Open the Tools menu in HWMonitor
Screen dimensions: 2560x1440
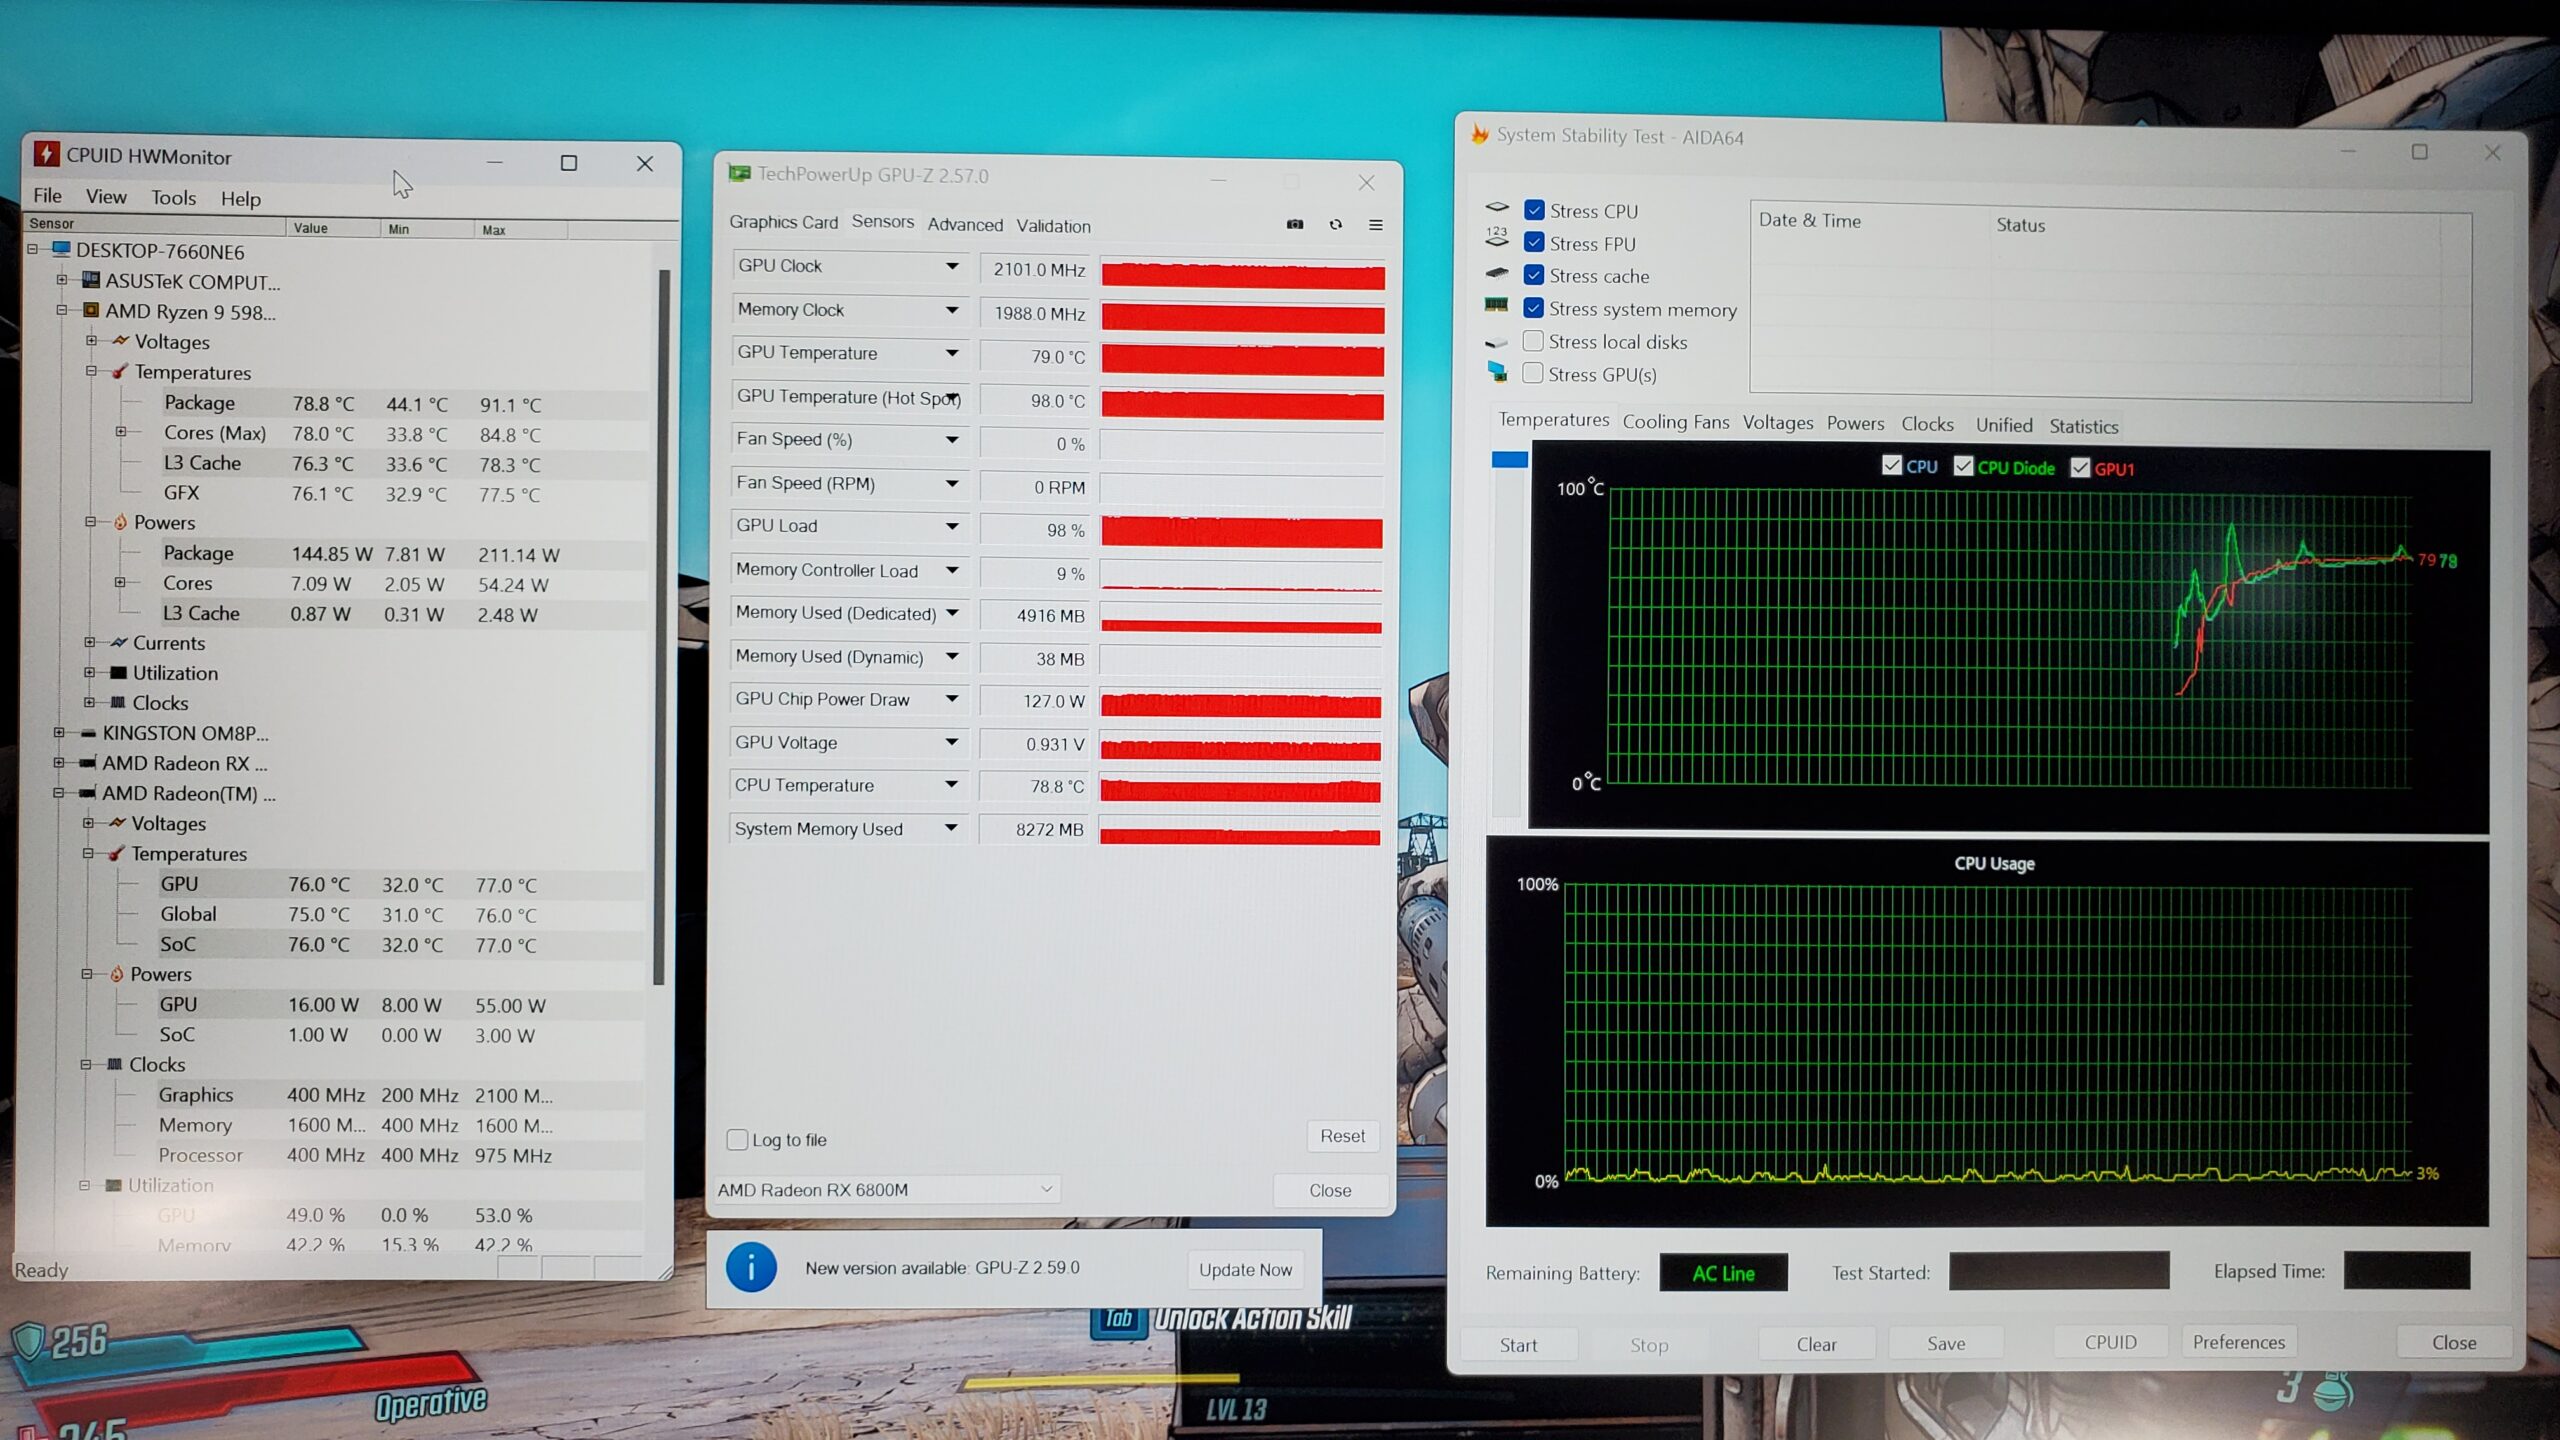tap(173, 198)
